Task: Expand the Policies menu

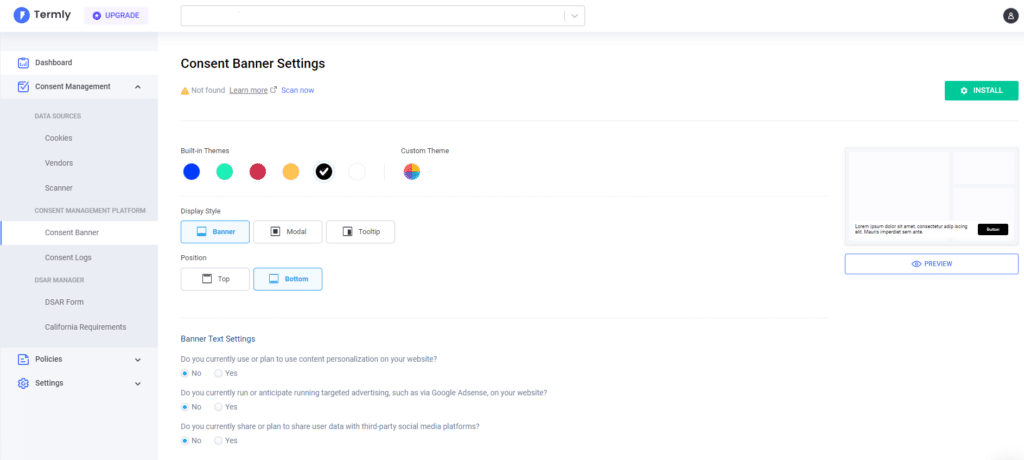Action: (x=138, y=359)
